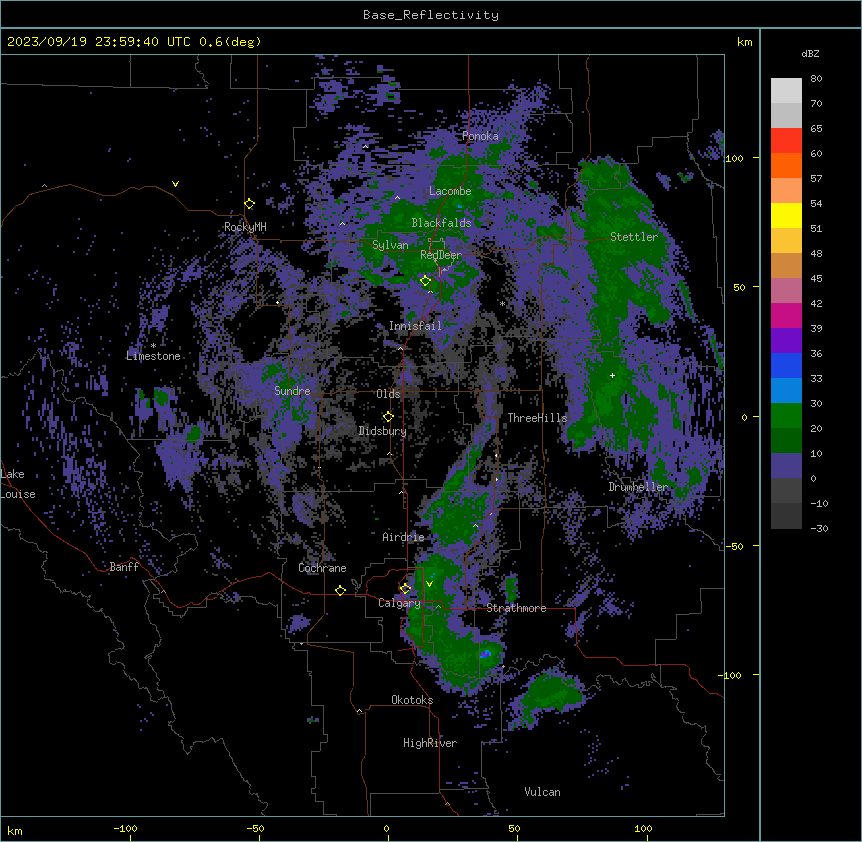Click the light gray 80-70 dBZ legend swatch
The height and width of the screenshot is (842, 862).
tap(786, 91)
